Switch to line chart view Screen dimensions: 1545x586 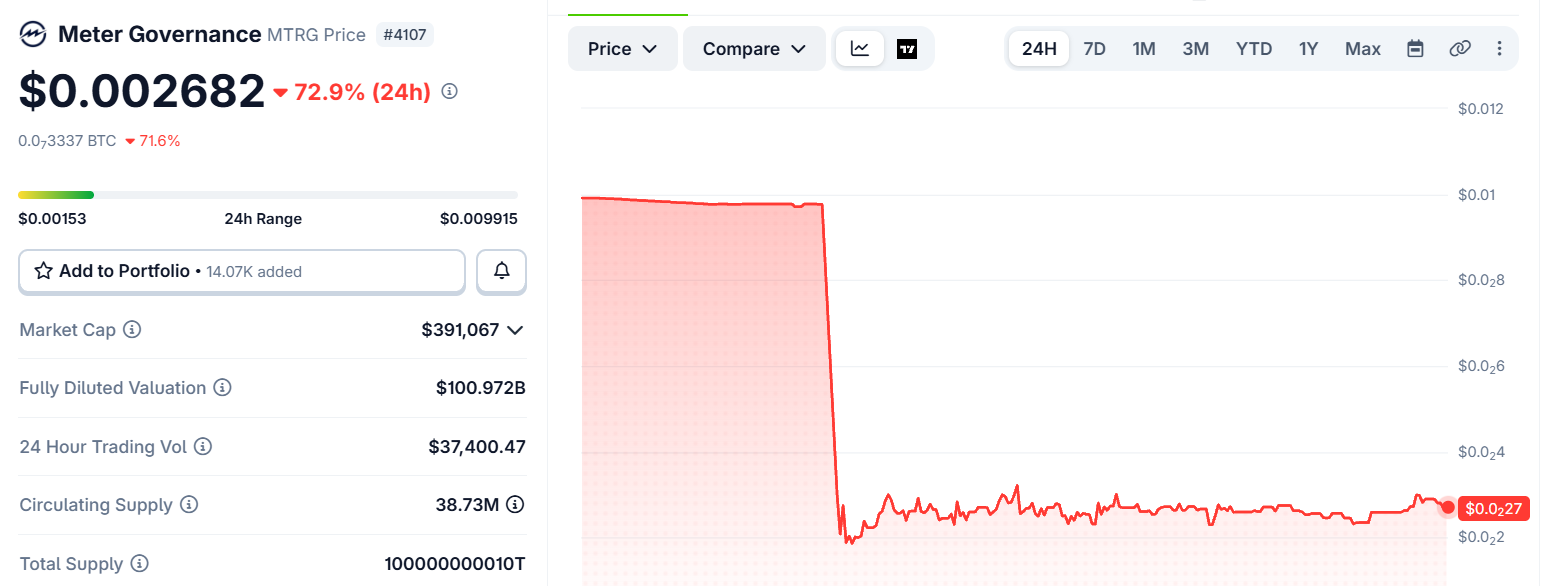point(860,49)
